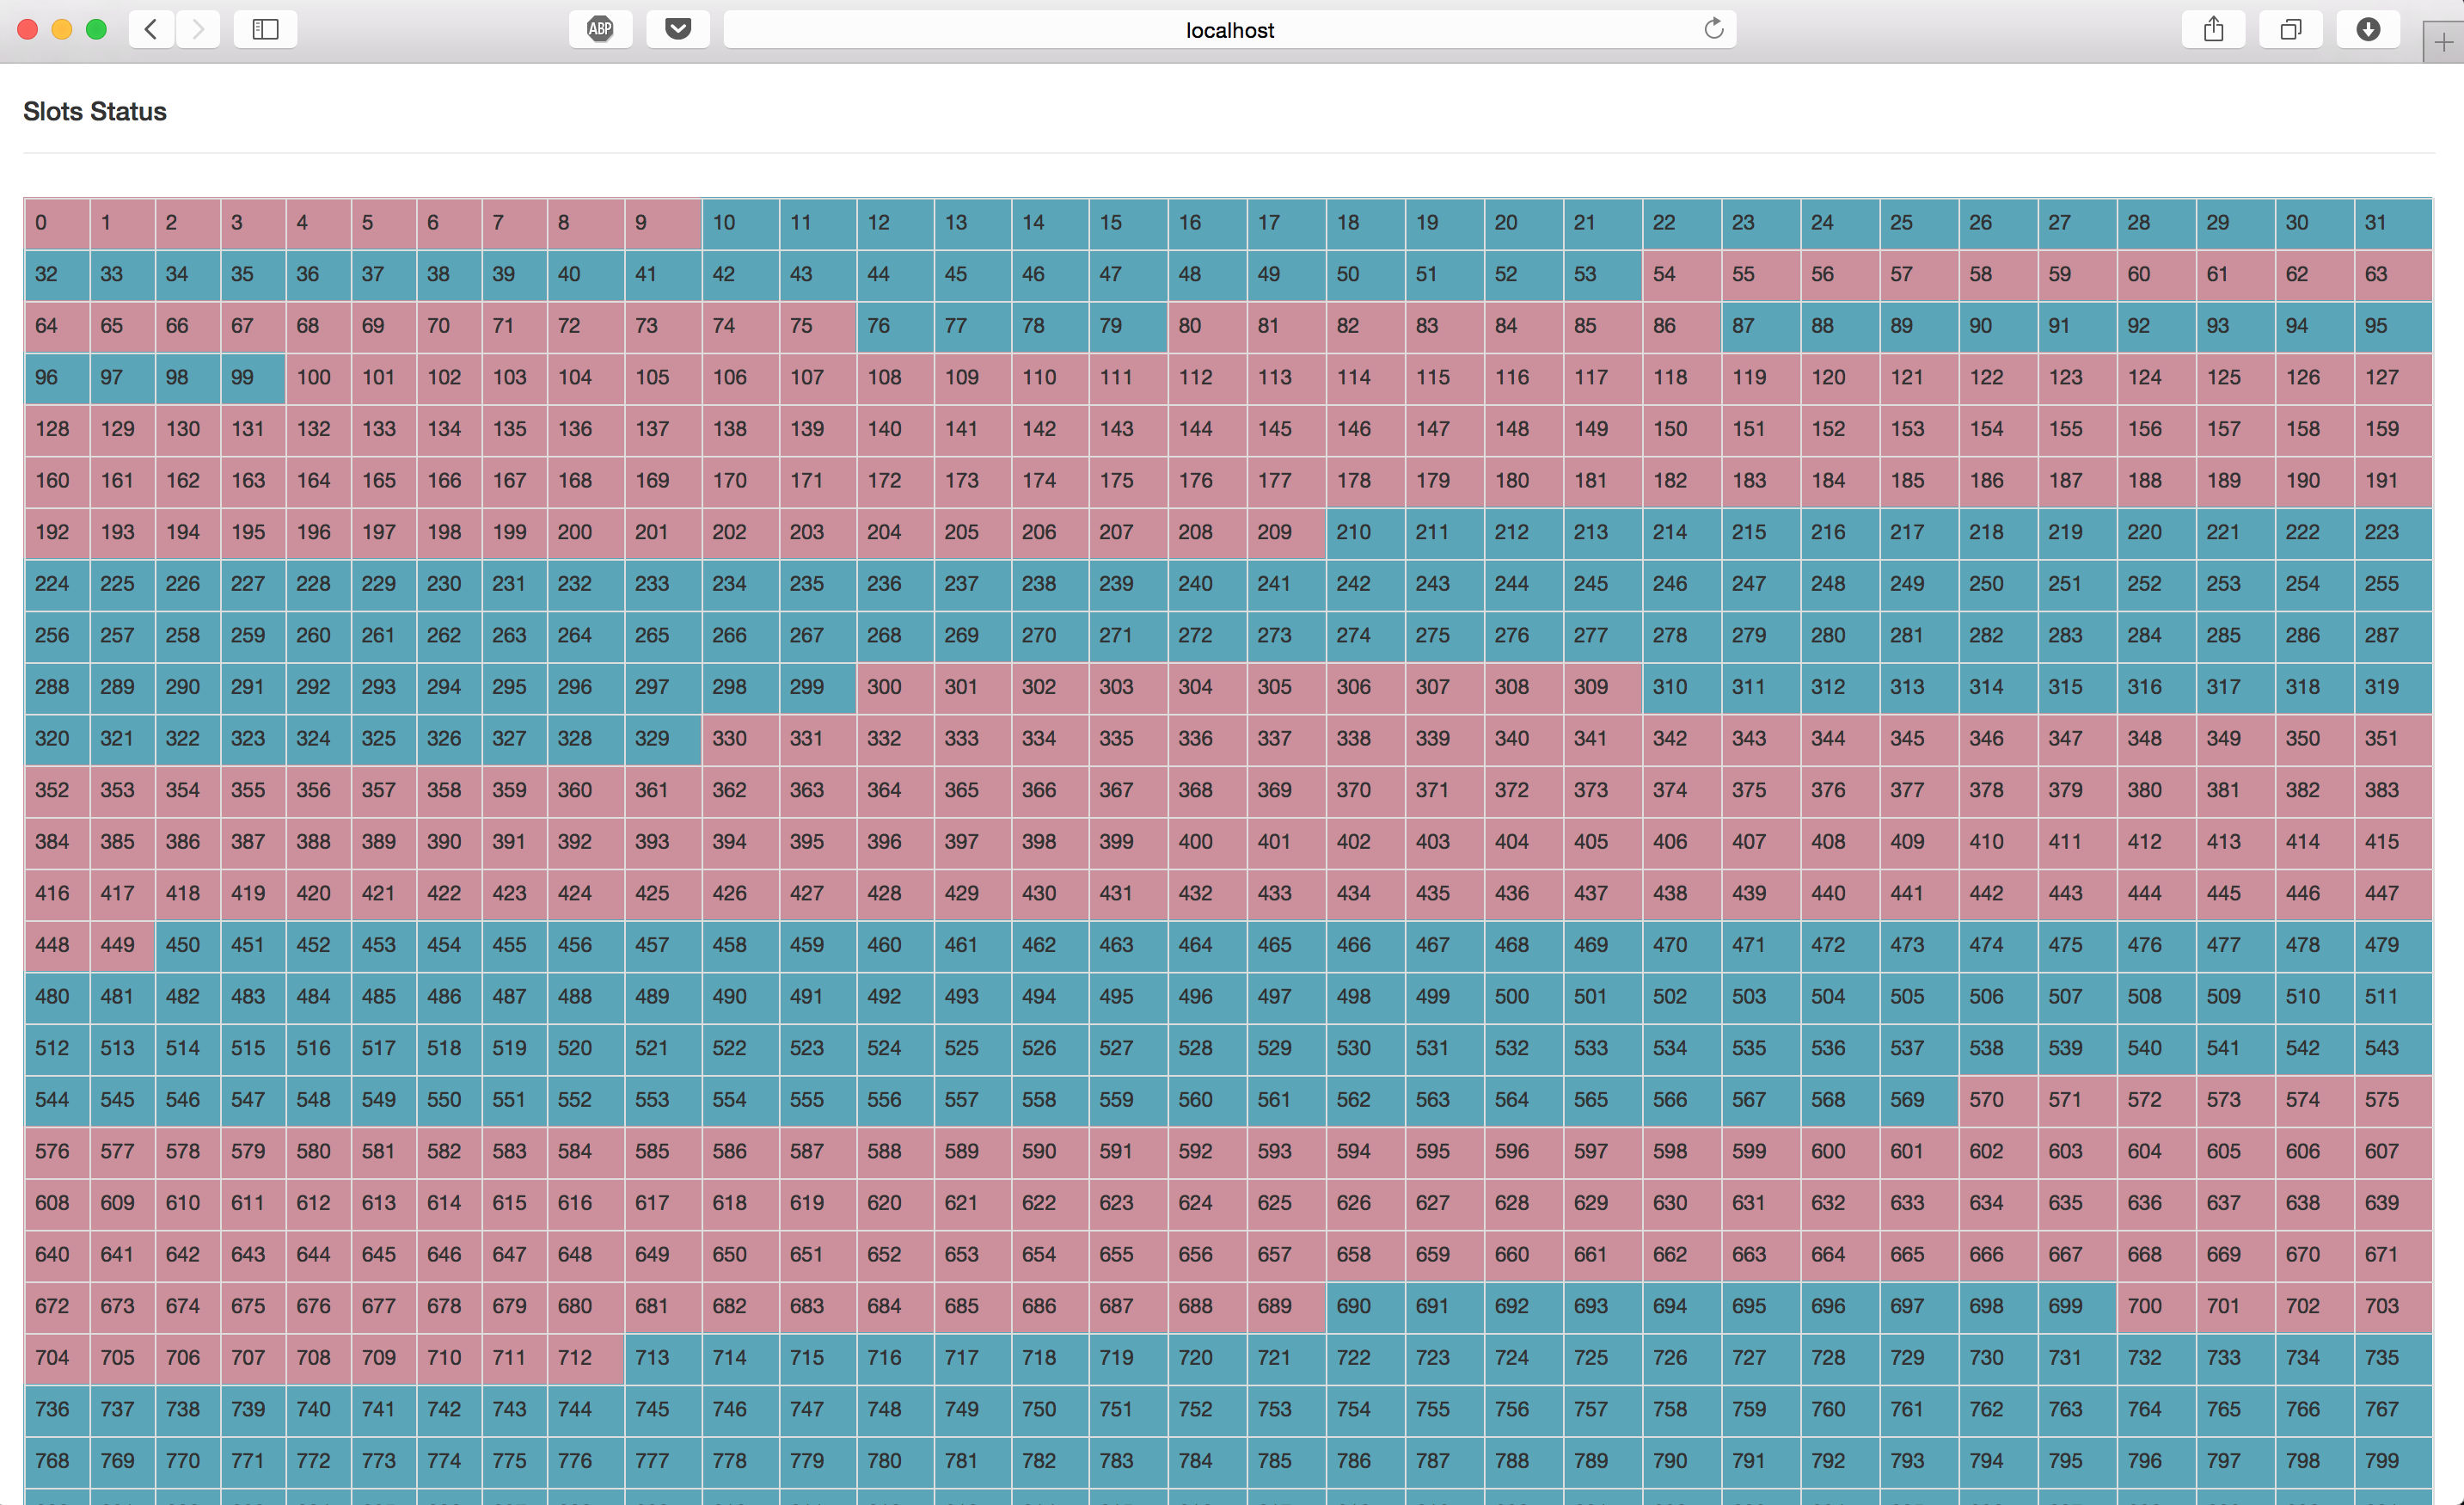Image resolution: width=2464 pixels, height=1505 pixels.
Task: Click the Pocket save extension icon
Action: (678, 29)
